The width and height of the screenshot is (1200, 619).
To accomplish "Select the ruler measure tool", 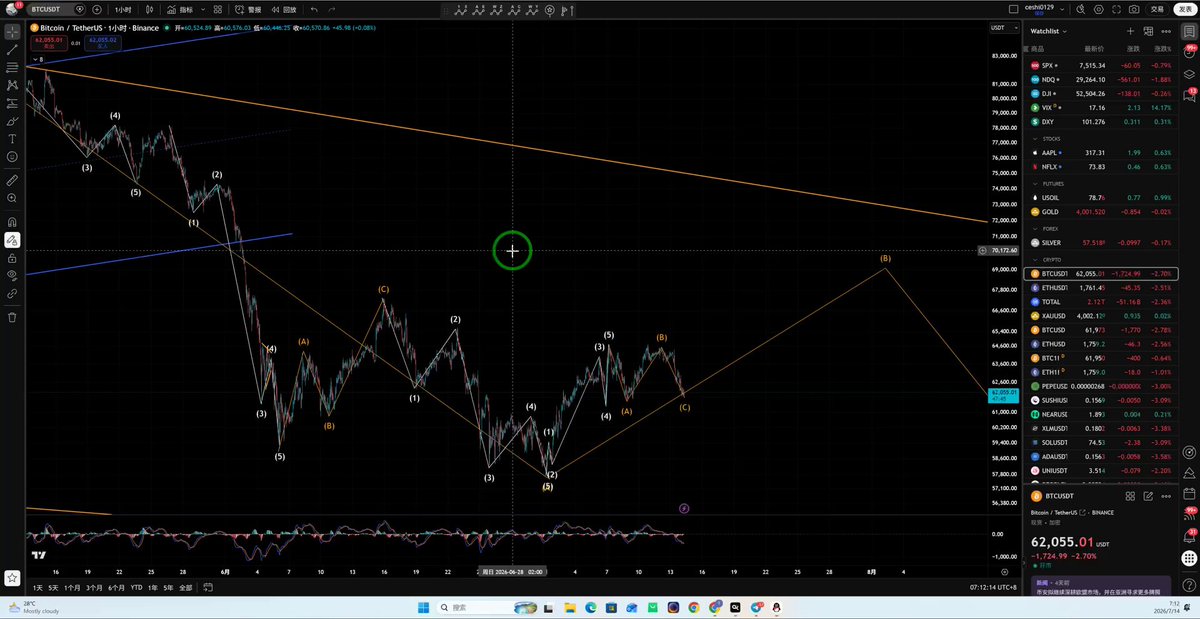I will point(12,181).
